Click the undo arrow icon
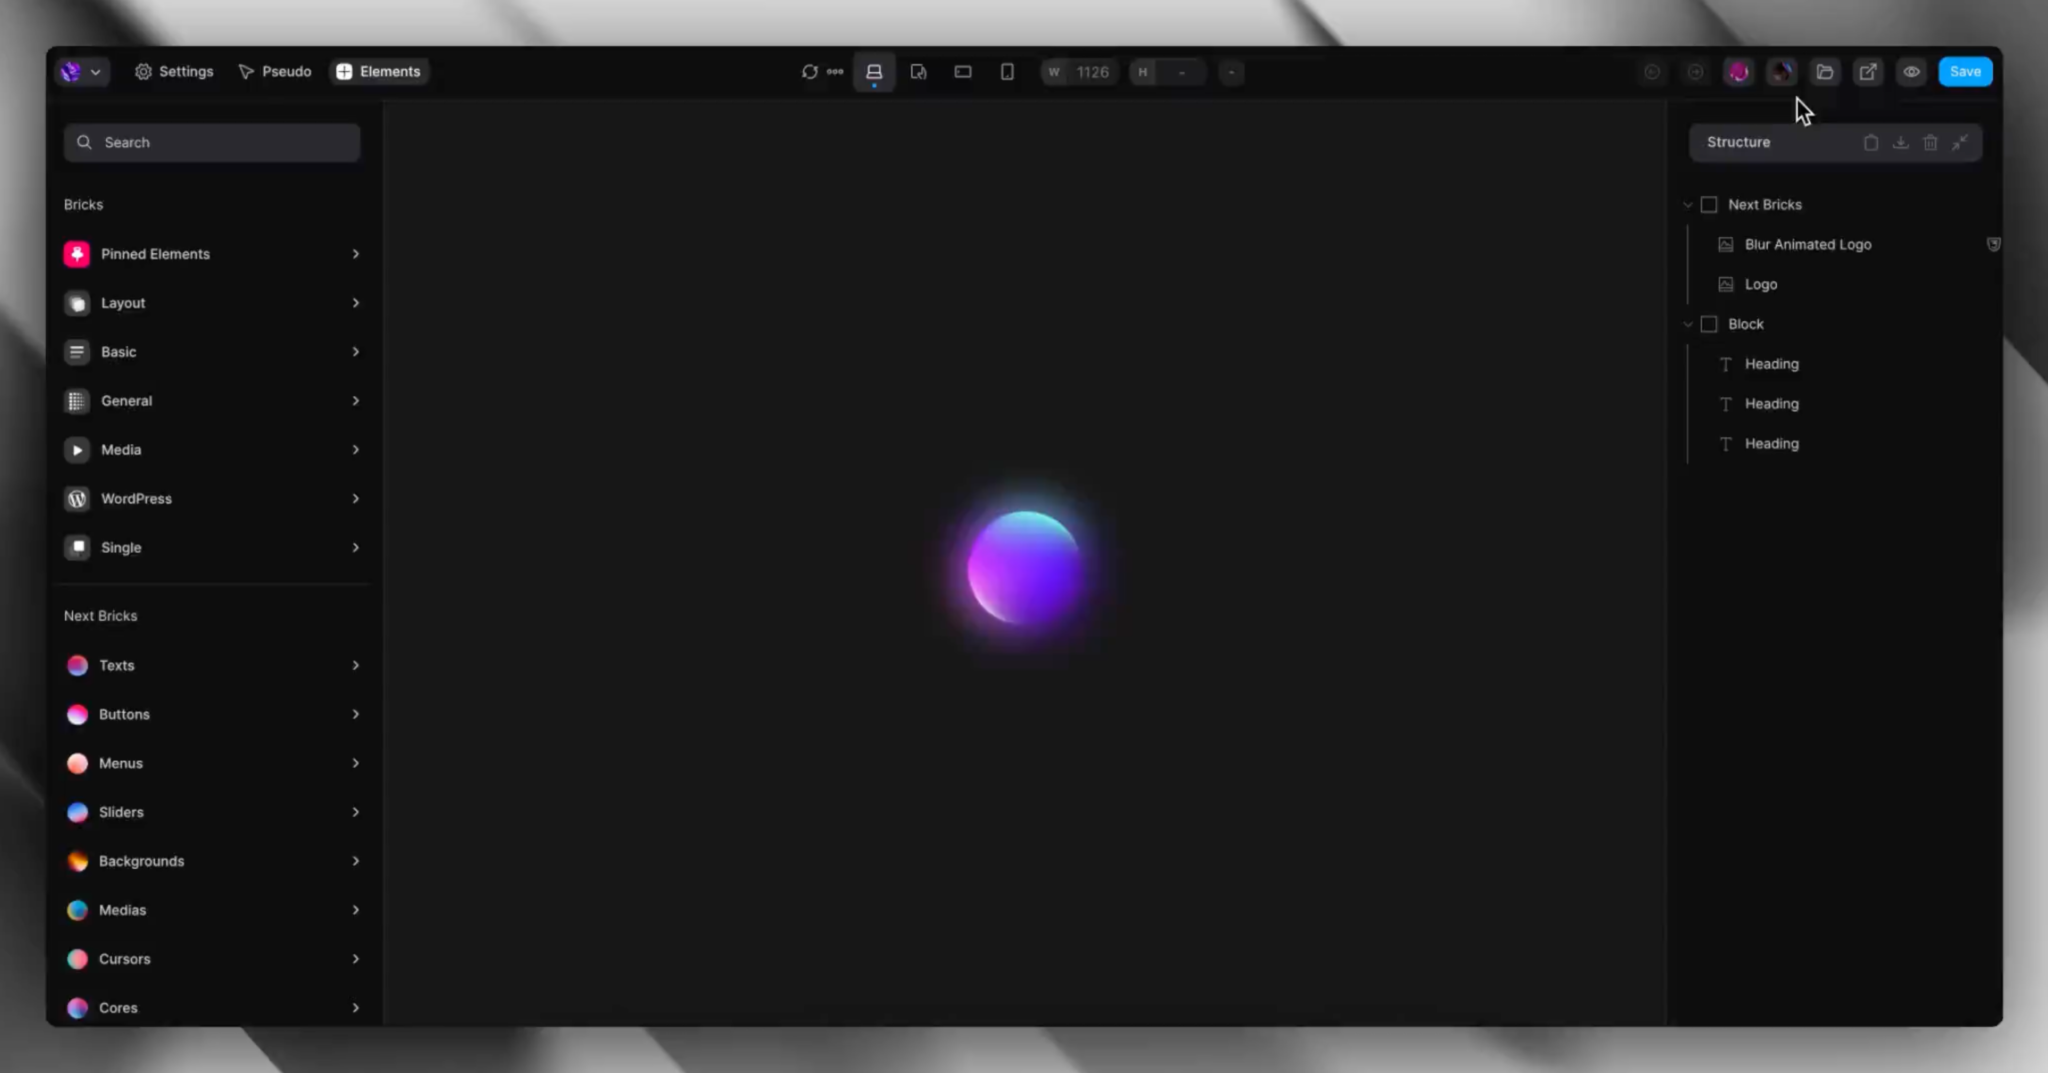This screenshot has width=2048, height=1073. pyautogui.click(x=1652, y=72)
